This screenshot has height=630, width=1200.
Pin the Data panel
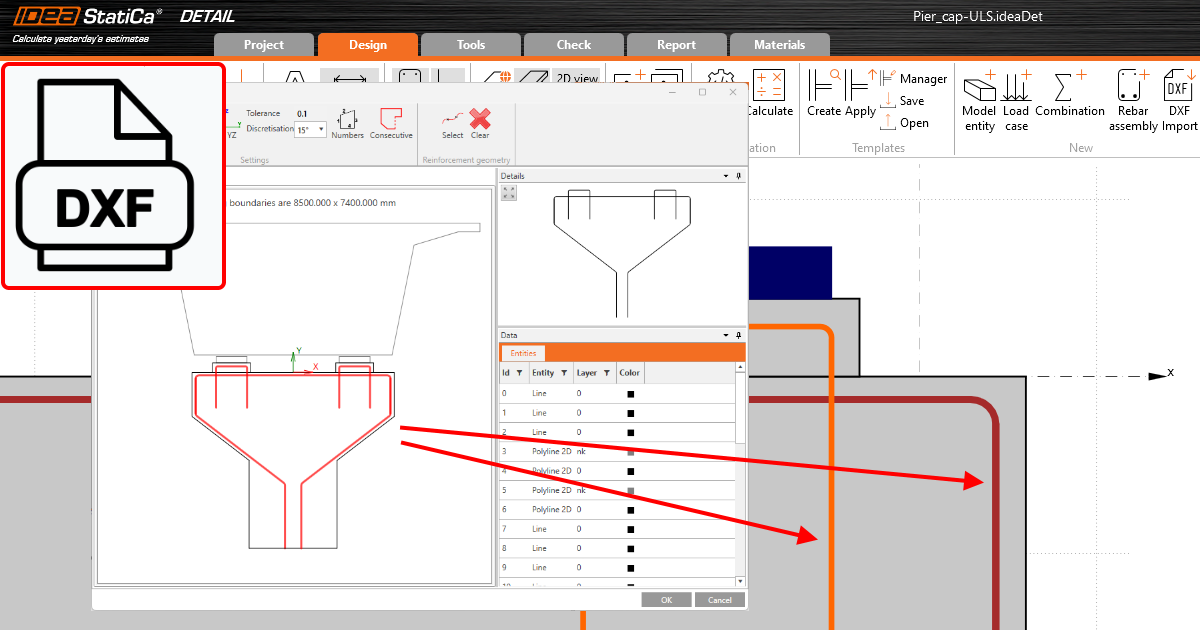coord(737,336)
